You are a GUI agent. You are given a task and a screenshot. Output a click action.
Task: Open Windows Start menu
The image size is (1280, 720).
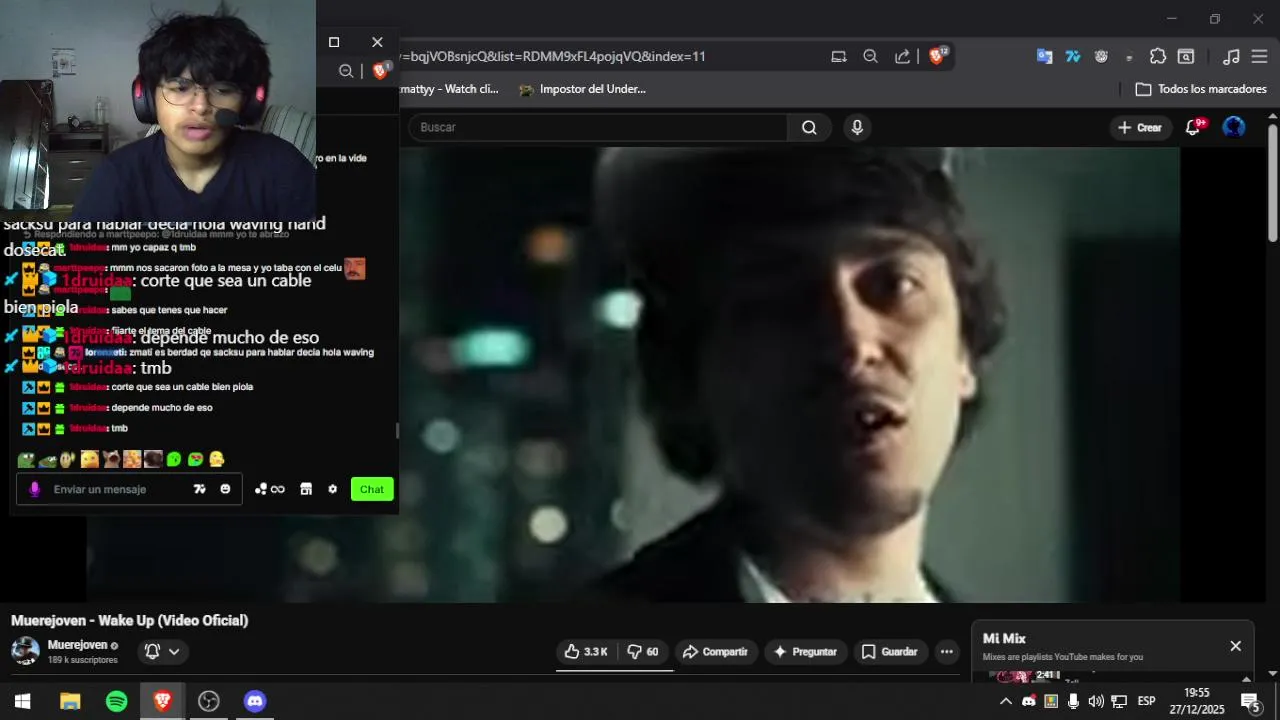[x=22, y=701]
